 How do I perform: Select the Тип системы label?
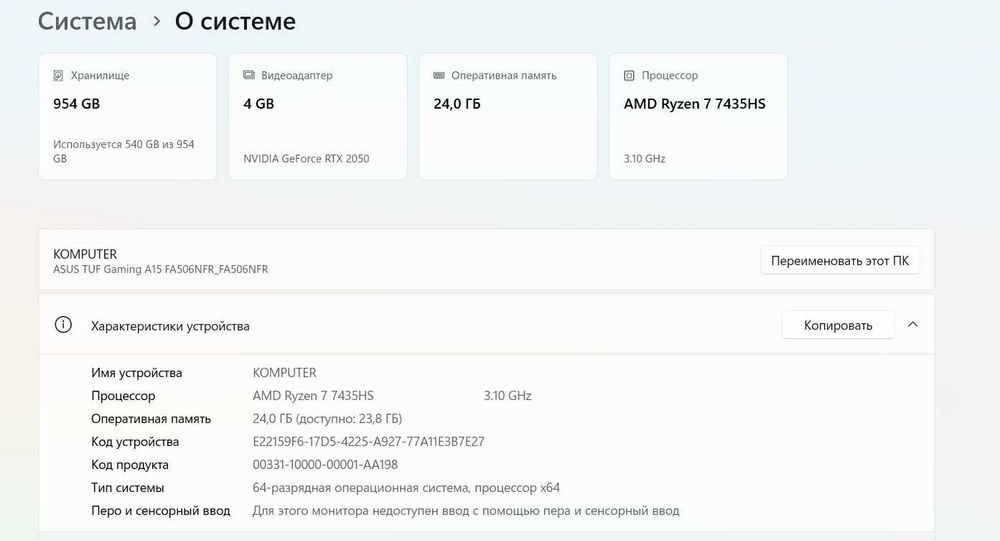pyautogui.click(x=128, y=487)
